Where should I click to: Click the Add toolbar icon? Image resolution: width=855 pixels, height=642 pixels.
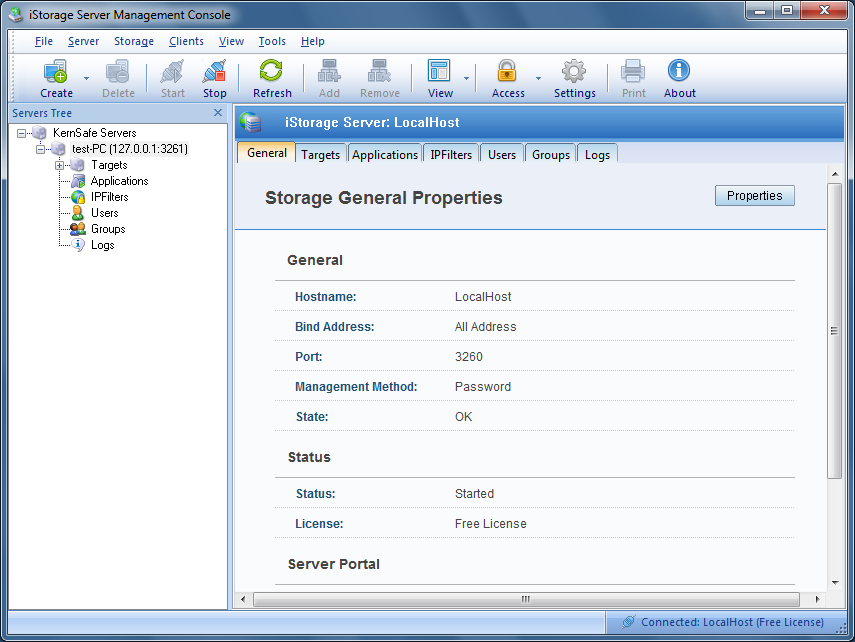click(329, 71)
